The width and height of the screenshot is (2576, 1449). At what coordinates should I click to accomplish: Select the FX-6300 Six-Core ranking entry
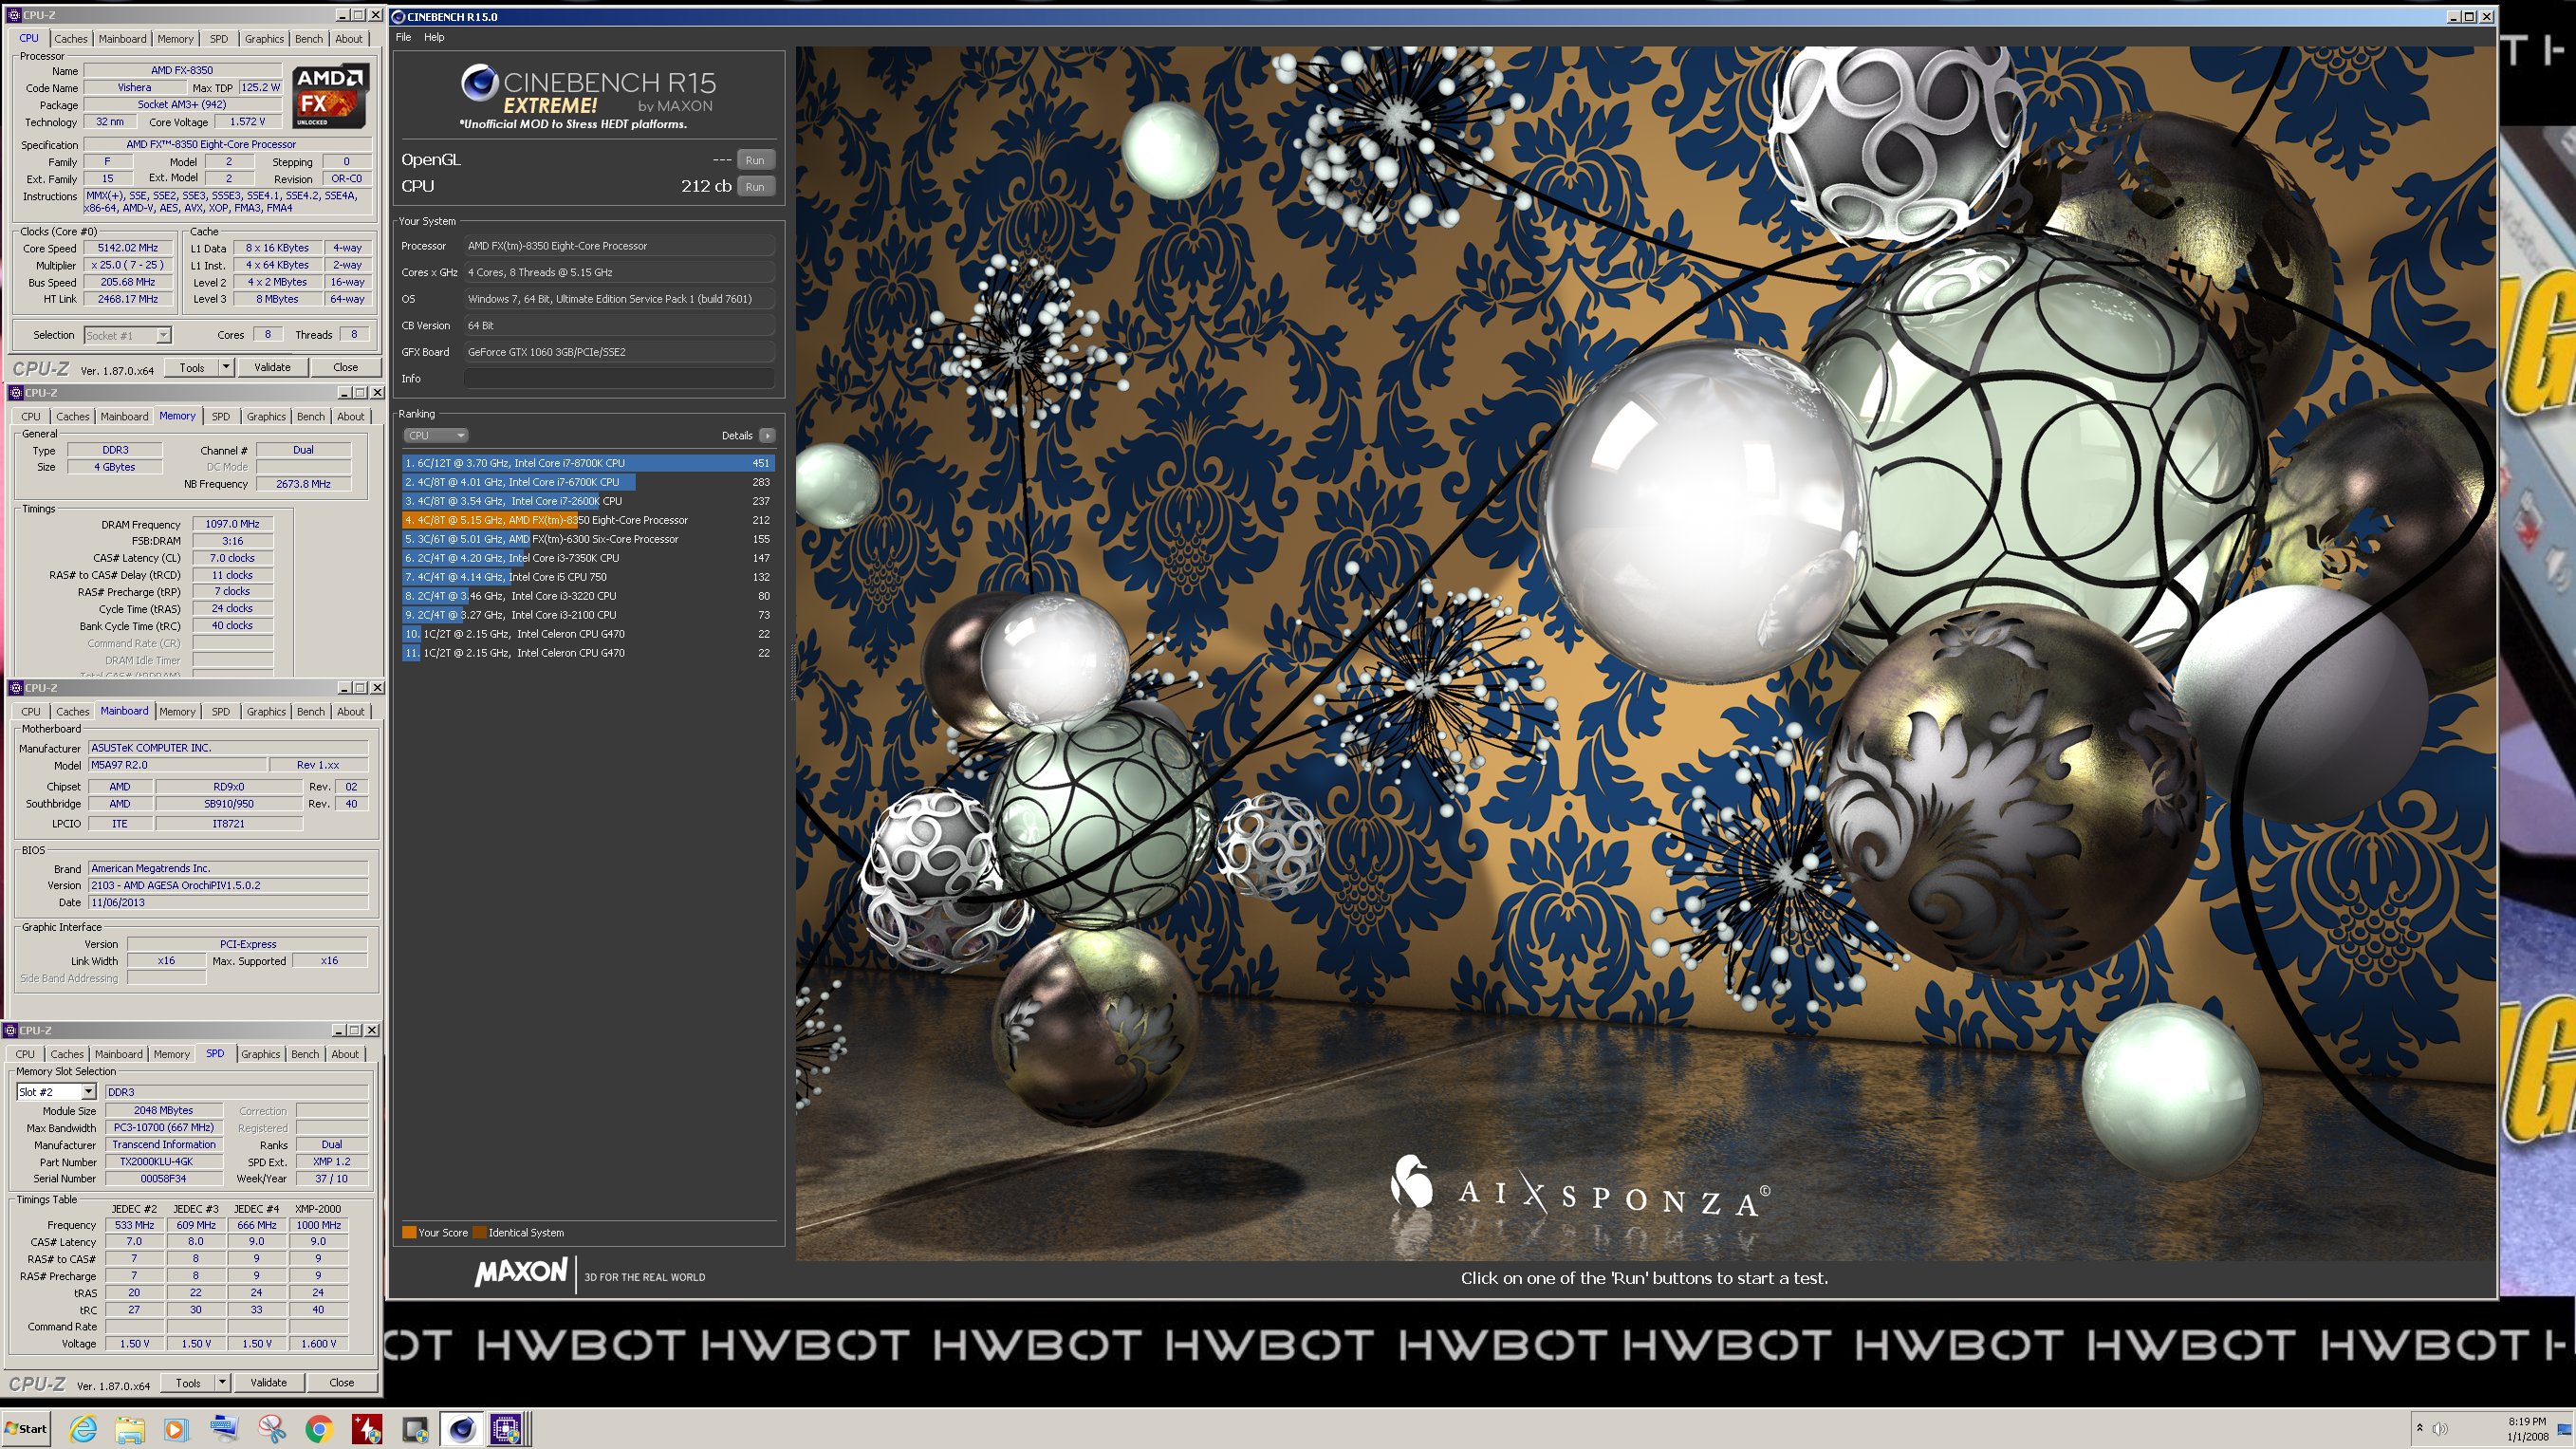coord(588,539)
